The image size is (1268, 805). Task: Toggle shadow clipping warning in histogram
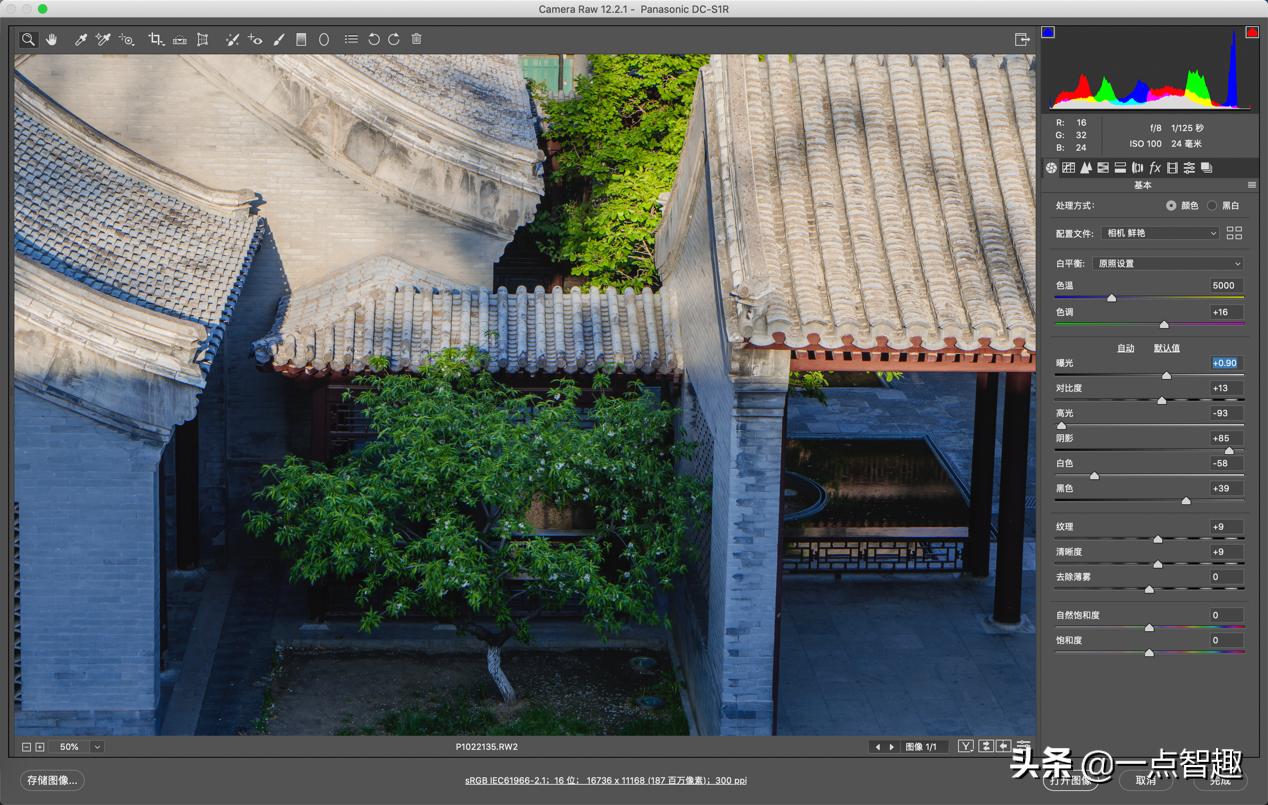coord(1048,33)
